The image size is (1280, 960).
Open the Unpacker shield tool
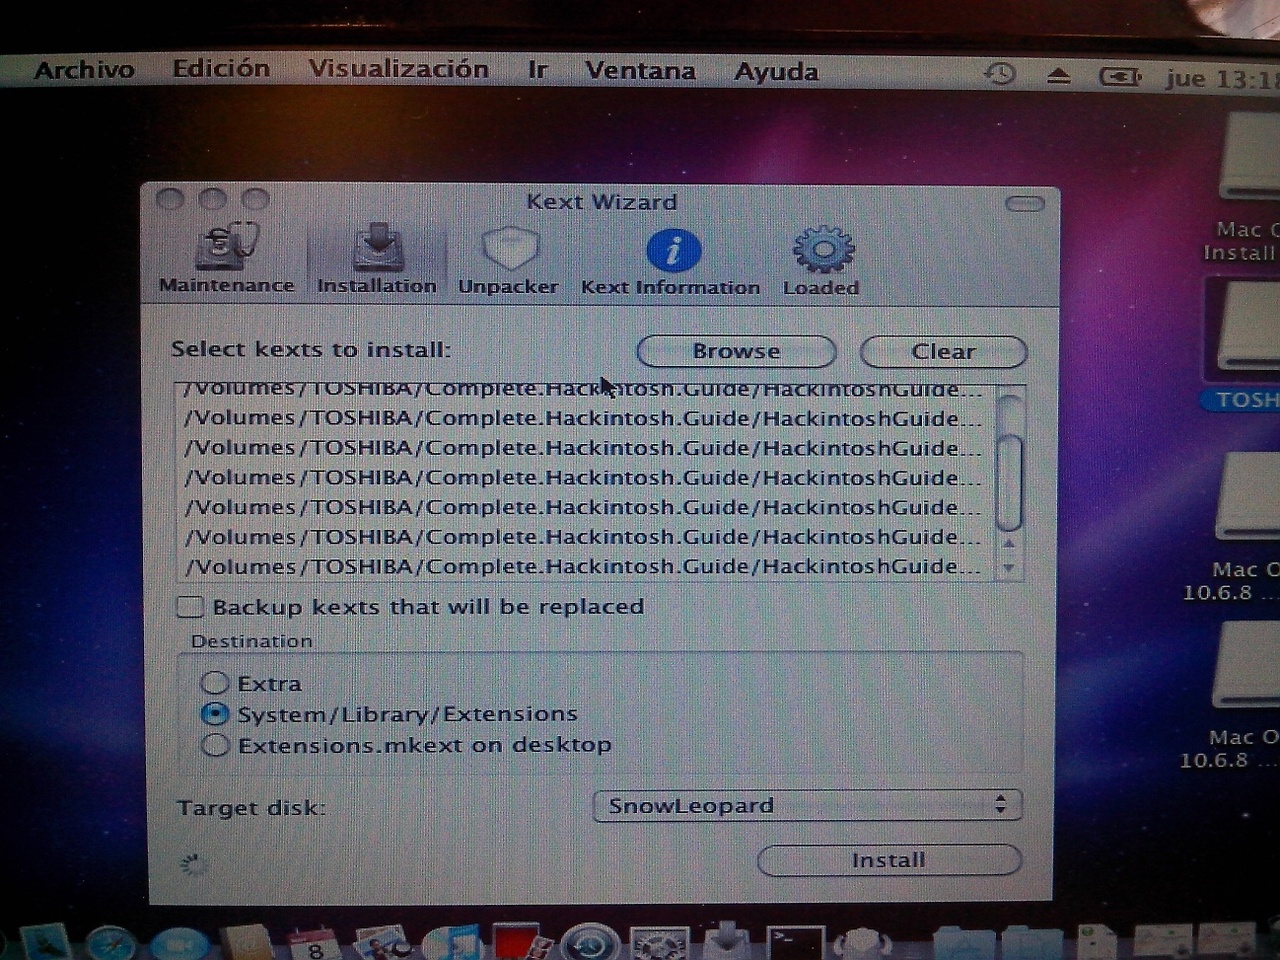[x=508, y=260]
